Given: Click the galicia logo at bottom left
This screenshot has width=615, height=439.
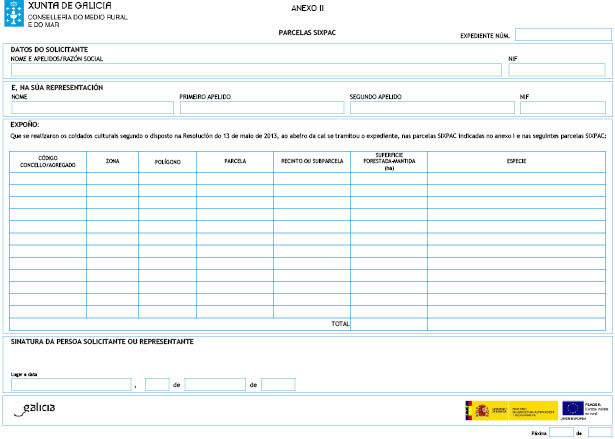Looking at the screenshot, I should (x=36, y=408).
